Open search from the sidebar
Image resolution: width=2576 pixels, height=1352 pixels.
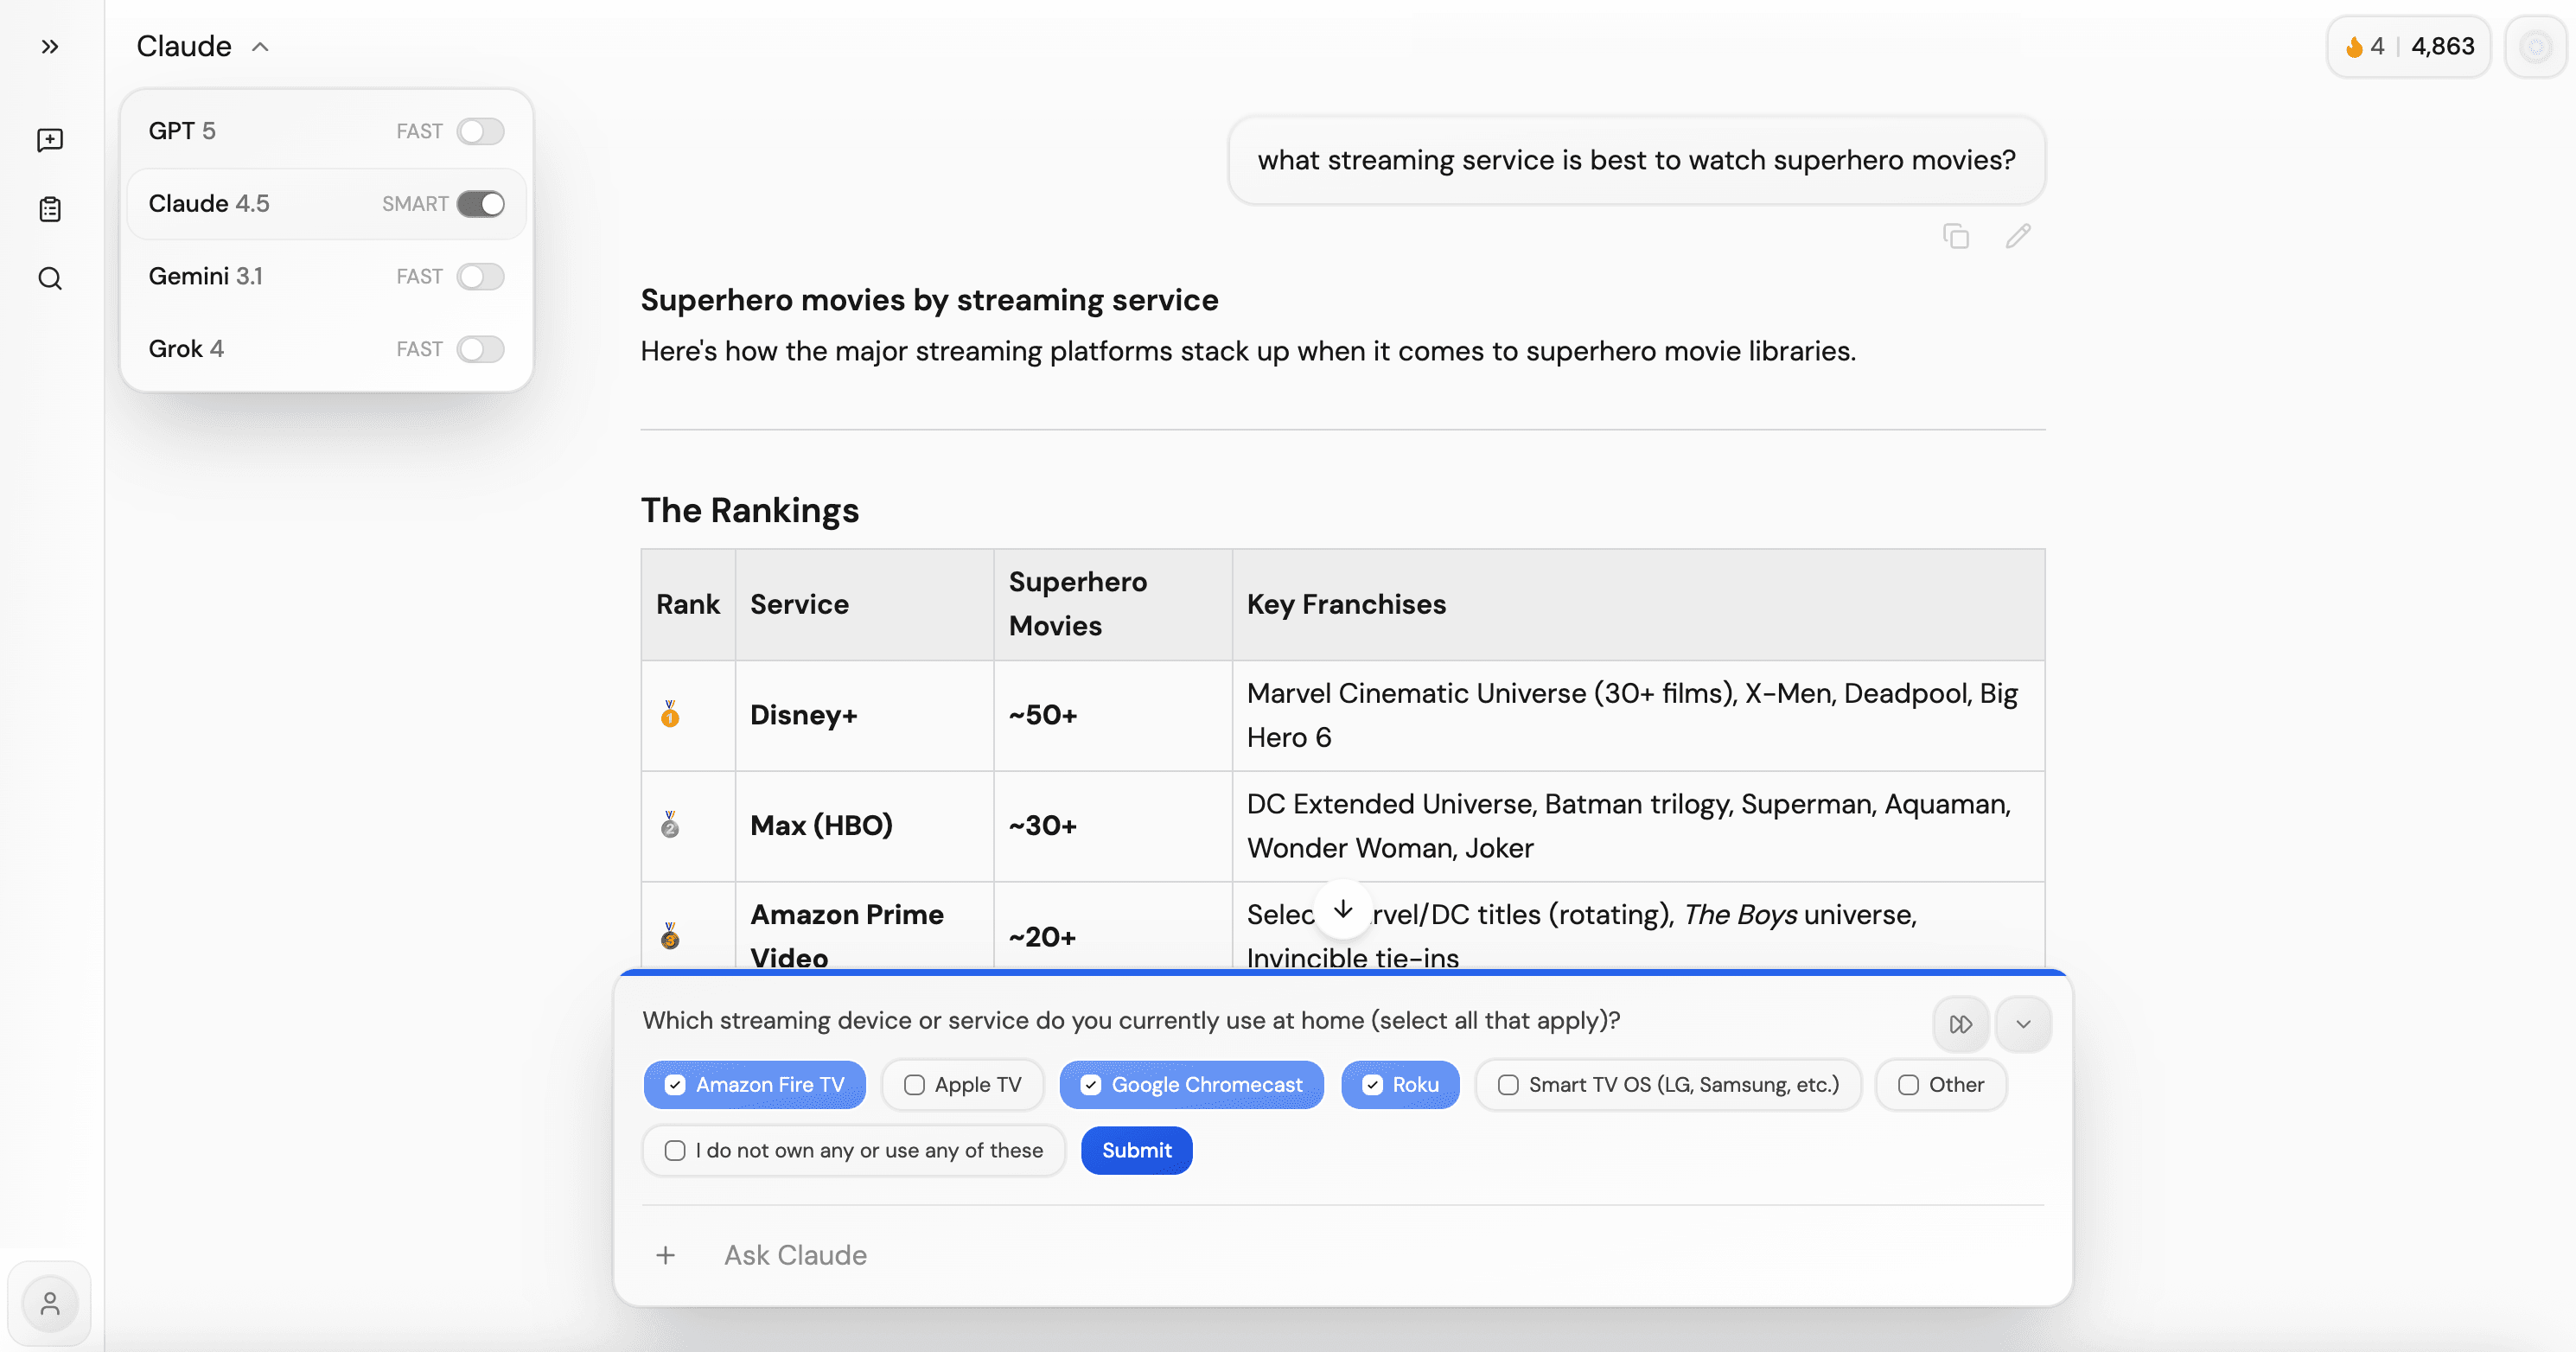click(50, 278)
